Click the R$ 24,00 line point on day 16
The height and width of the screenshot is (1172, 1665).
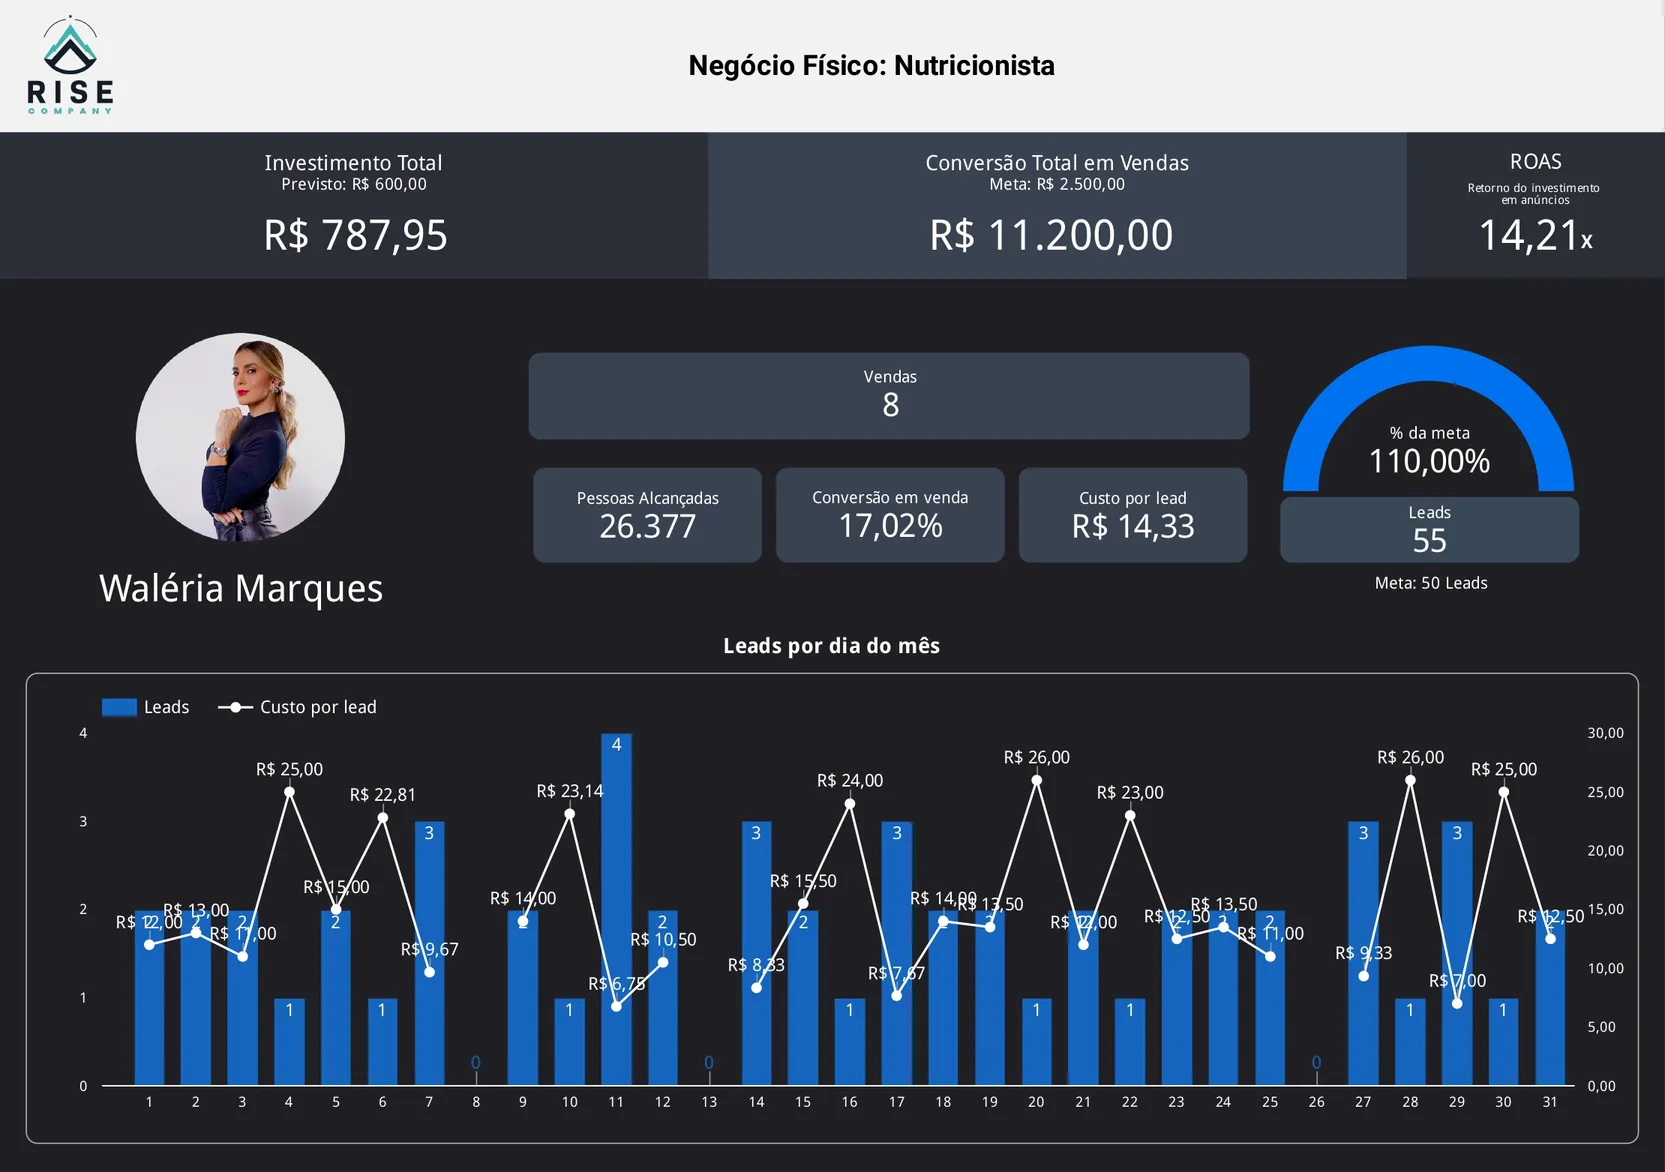[x=850, y=804]
